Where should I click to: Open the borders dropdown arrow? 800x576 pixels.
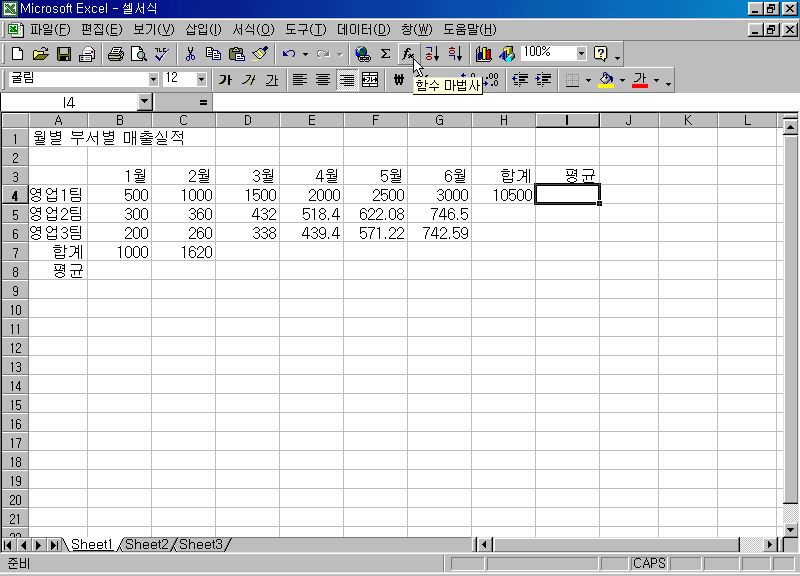coord(588,80)
